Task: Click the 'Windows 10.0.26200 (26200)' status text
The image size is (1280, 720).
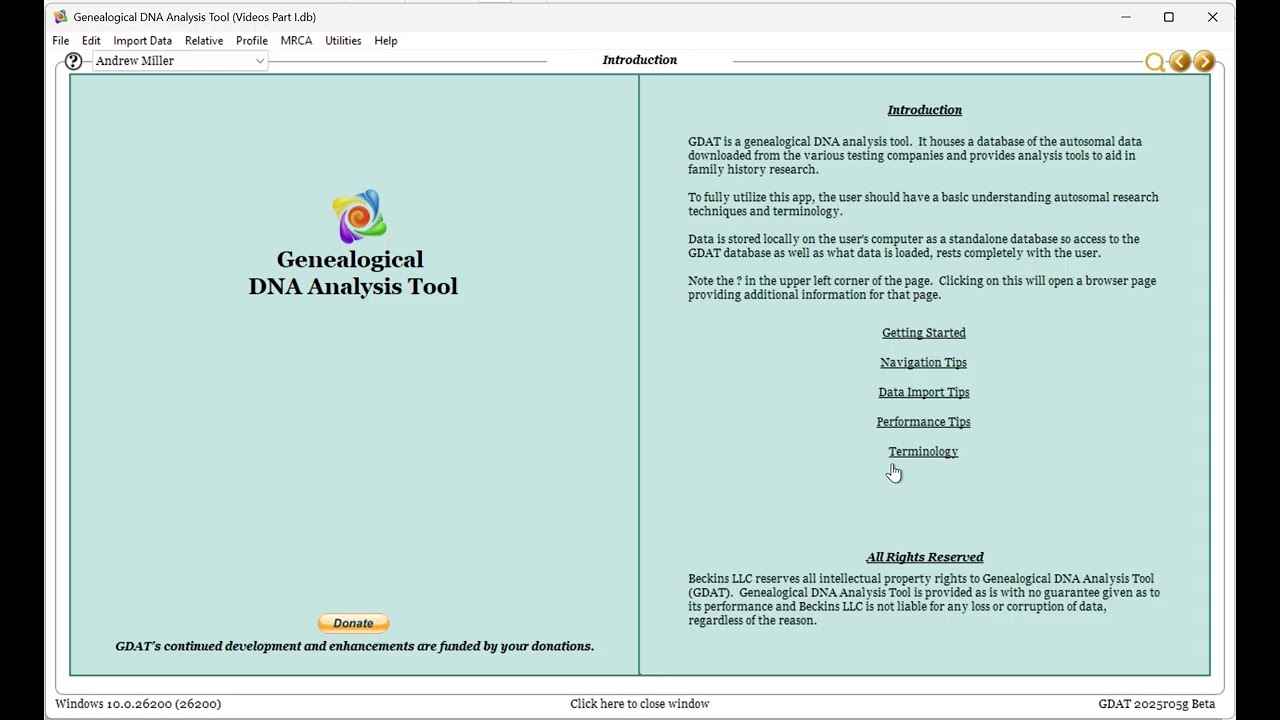Action: 138,704
